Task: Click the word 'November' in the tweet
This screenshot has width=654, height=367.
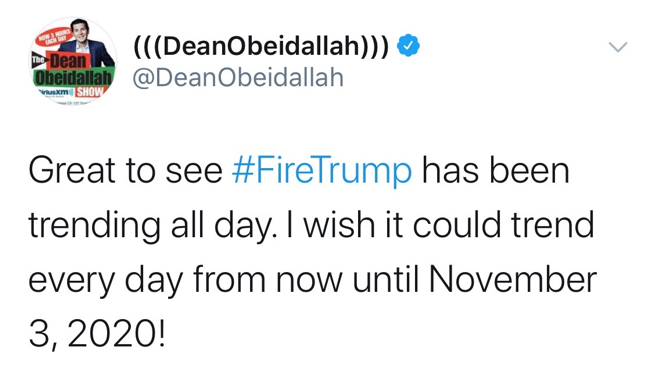Action: [x=513, y=279]
